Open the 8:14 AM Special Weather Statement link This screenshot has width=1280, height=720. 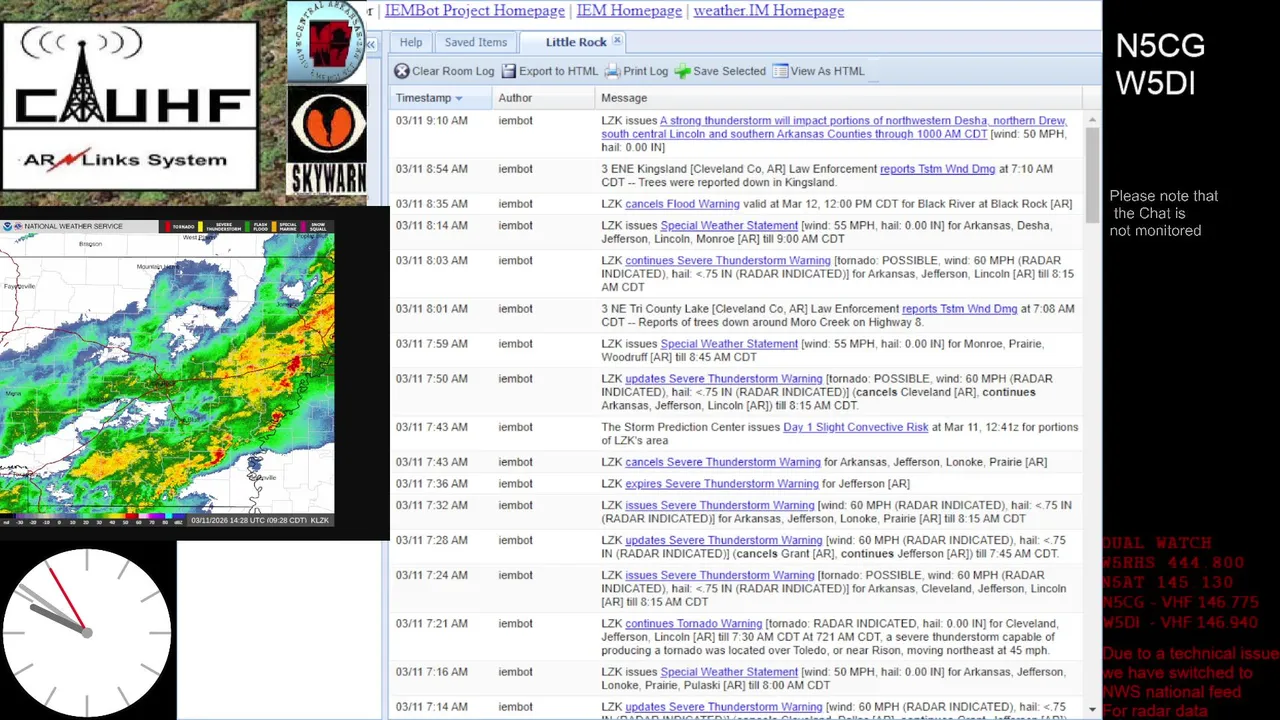(729, 226)
